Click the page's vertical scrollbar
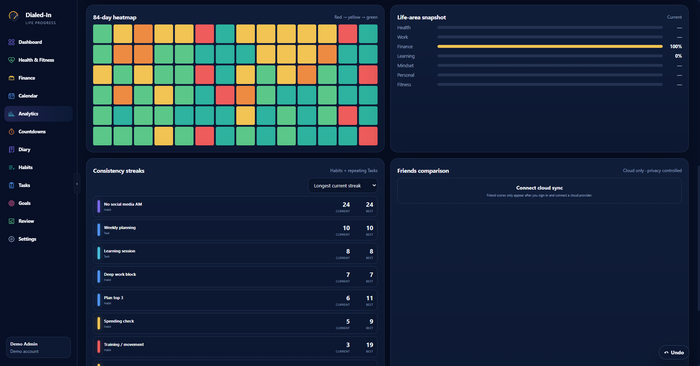Image resolution: width=700 pixels, height=366 pixels. click(698, 237)
